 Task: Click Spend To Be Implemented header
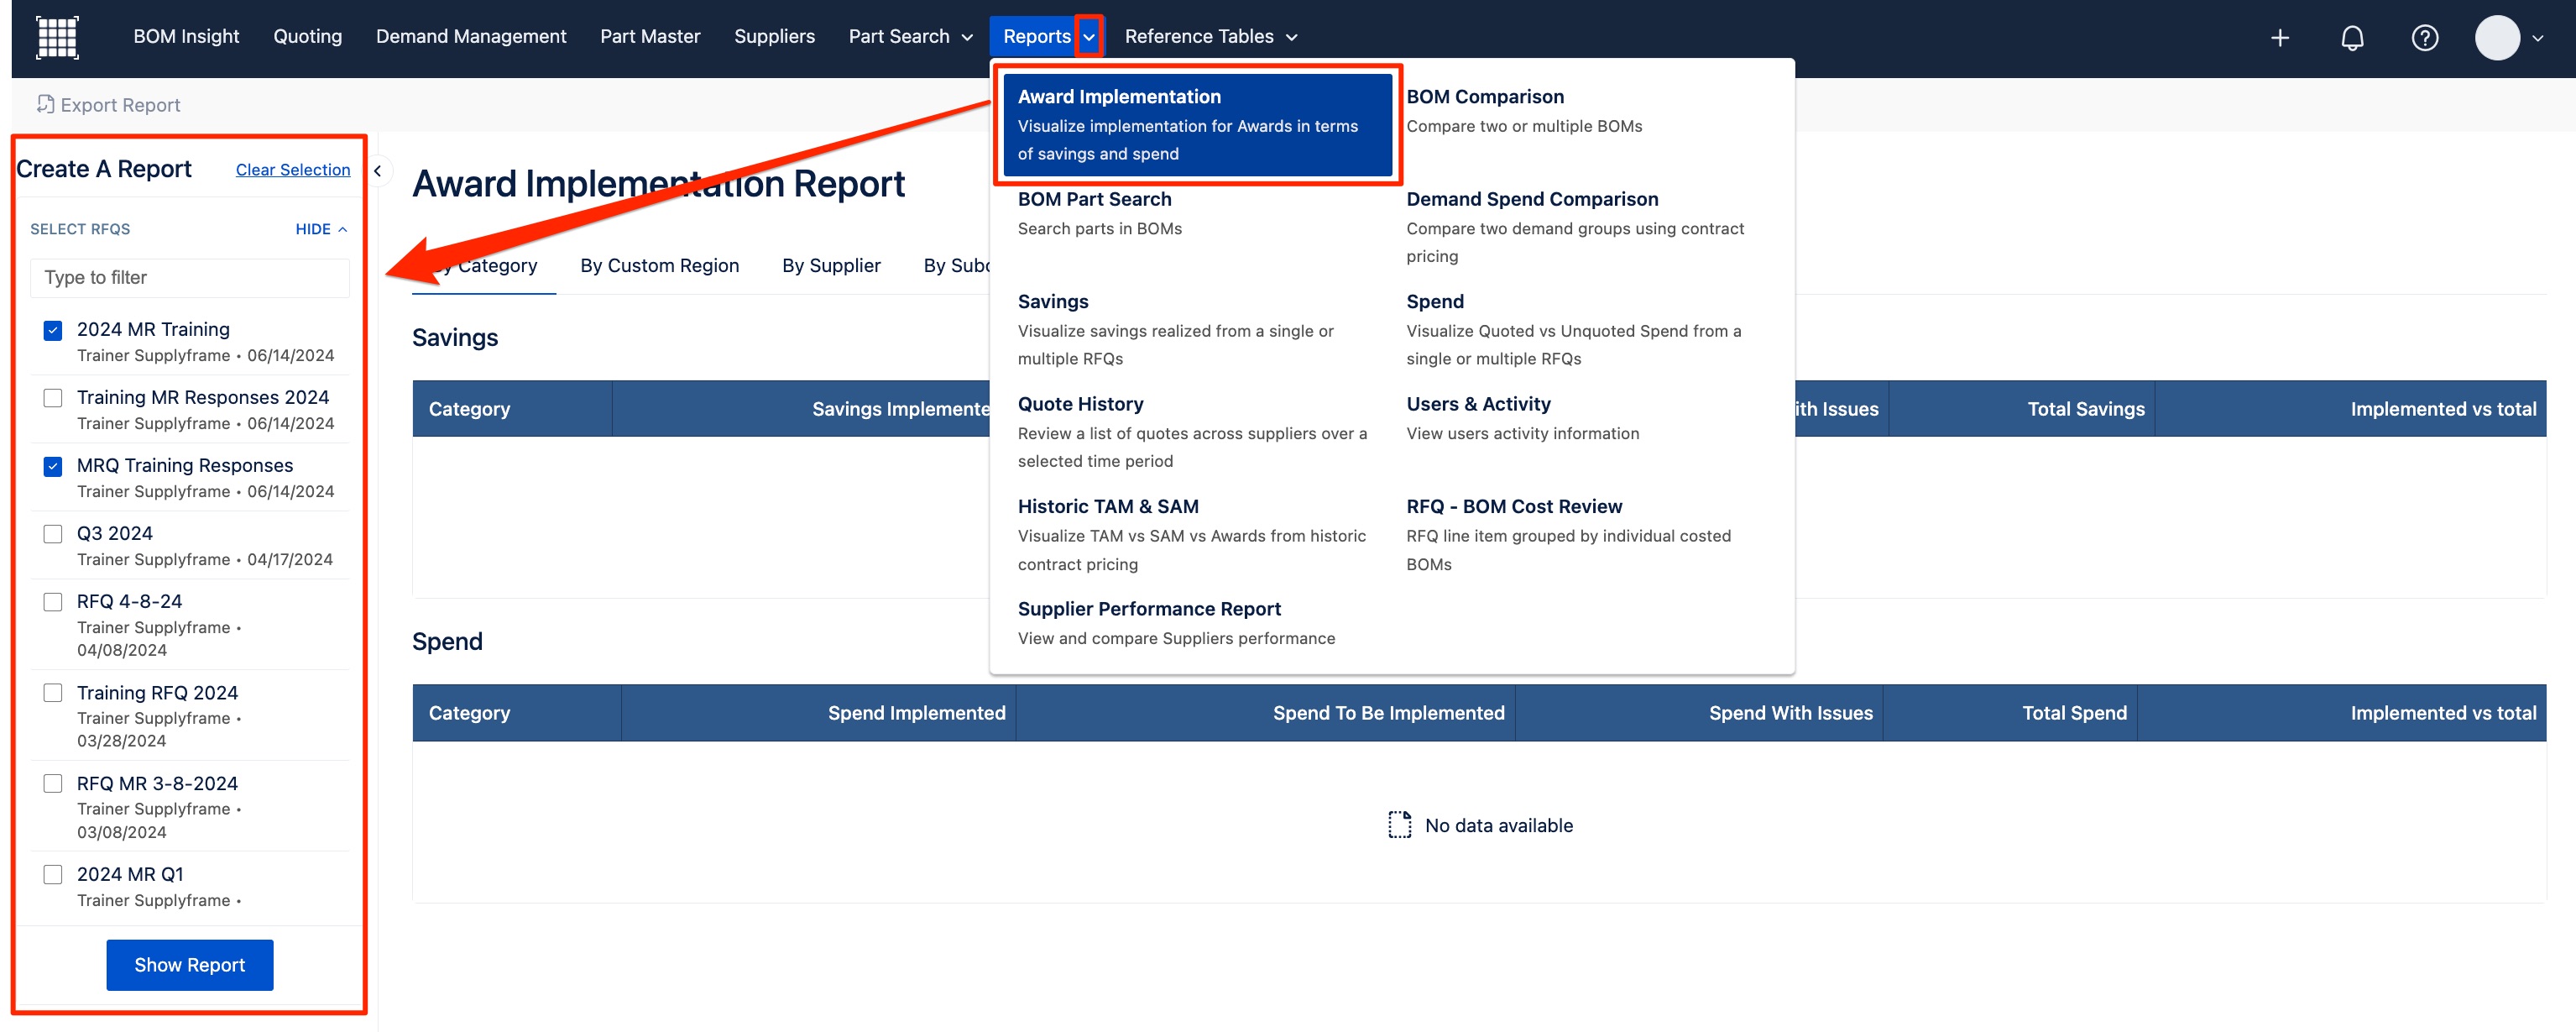1265,713
